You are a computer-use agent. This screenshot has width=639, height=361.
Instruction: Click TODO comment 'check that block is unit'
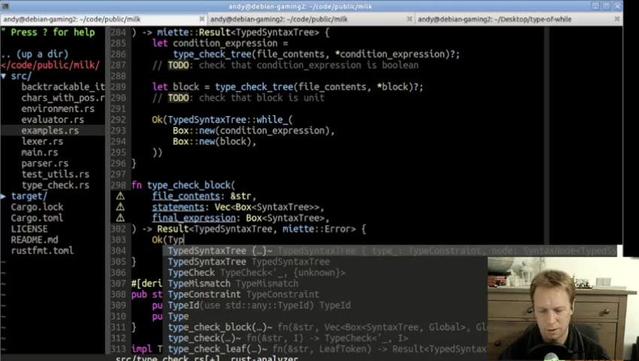pos(238,98)
